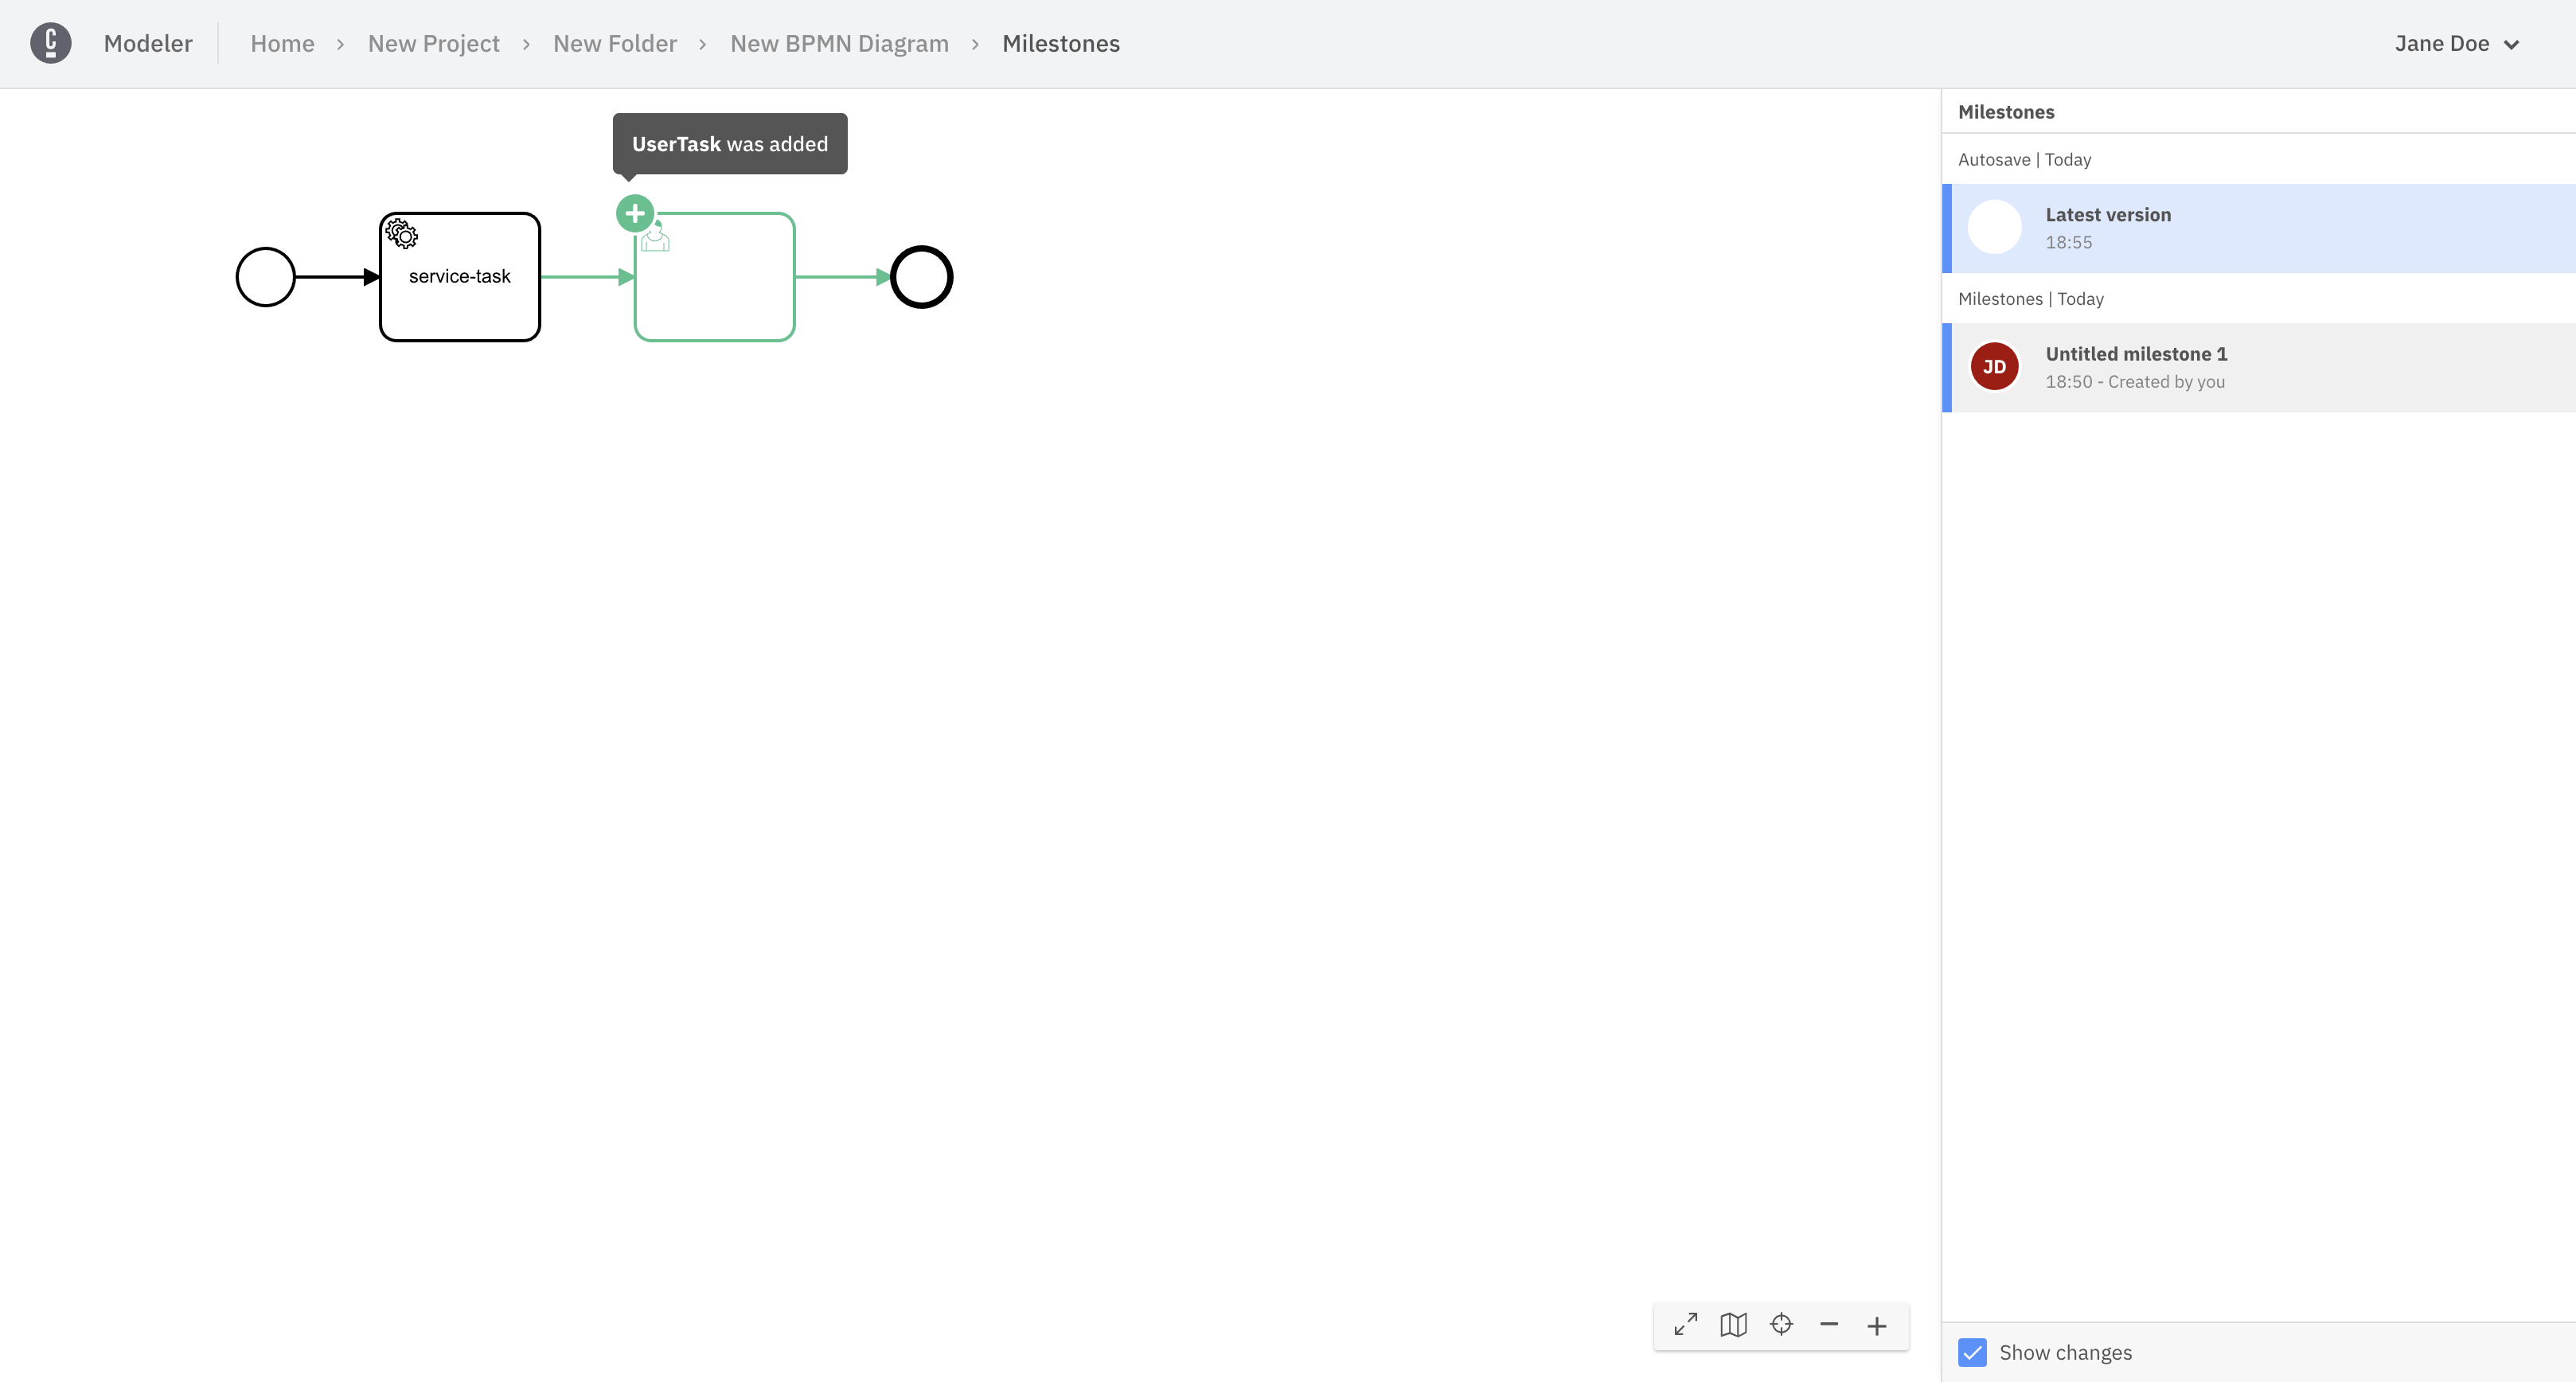Click the fullscreen expand icon
The width and height of the screenshot is (2576, 1382).
pos(1686,1325)
